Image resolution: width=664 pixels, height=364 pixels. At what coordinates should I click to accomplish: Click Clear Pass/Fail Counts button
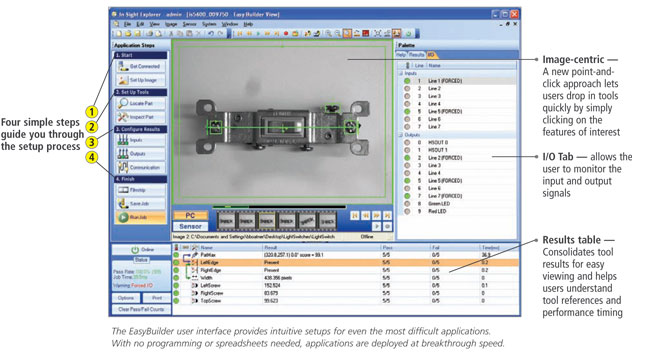click(141, 309)
